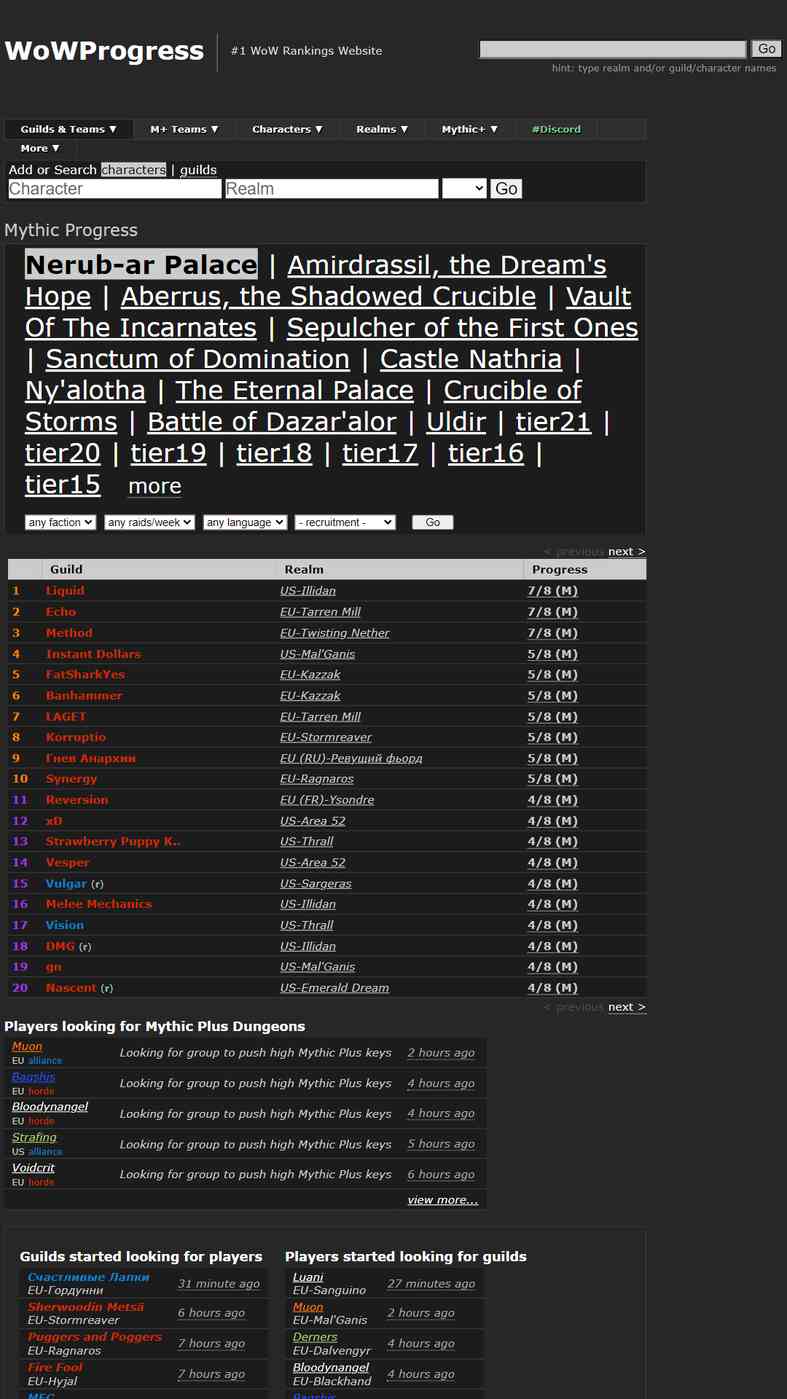Open the Realms menu
Viewport: 787px width, 1399px height.
[382, 129]
